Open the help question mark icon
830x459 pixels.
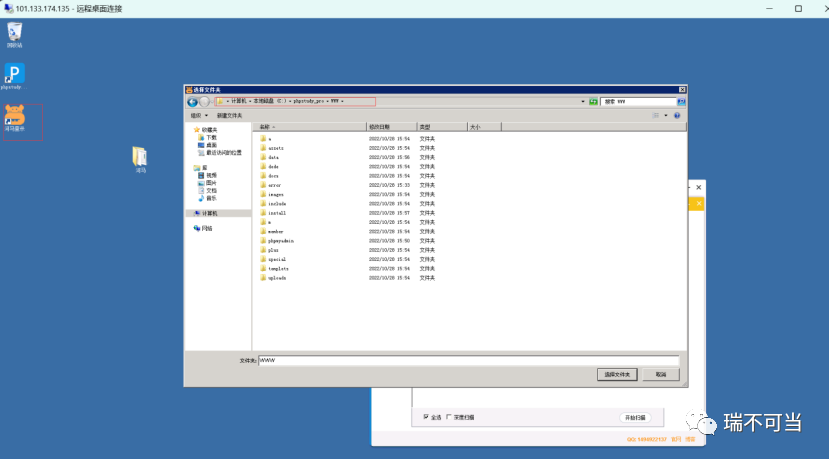676,115
